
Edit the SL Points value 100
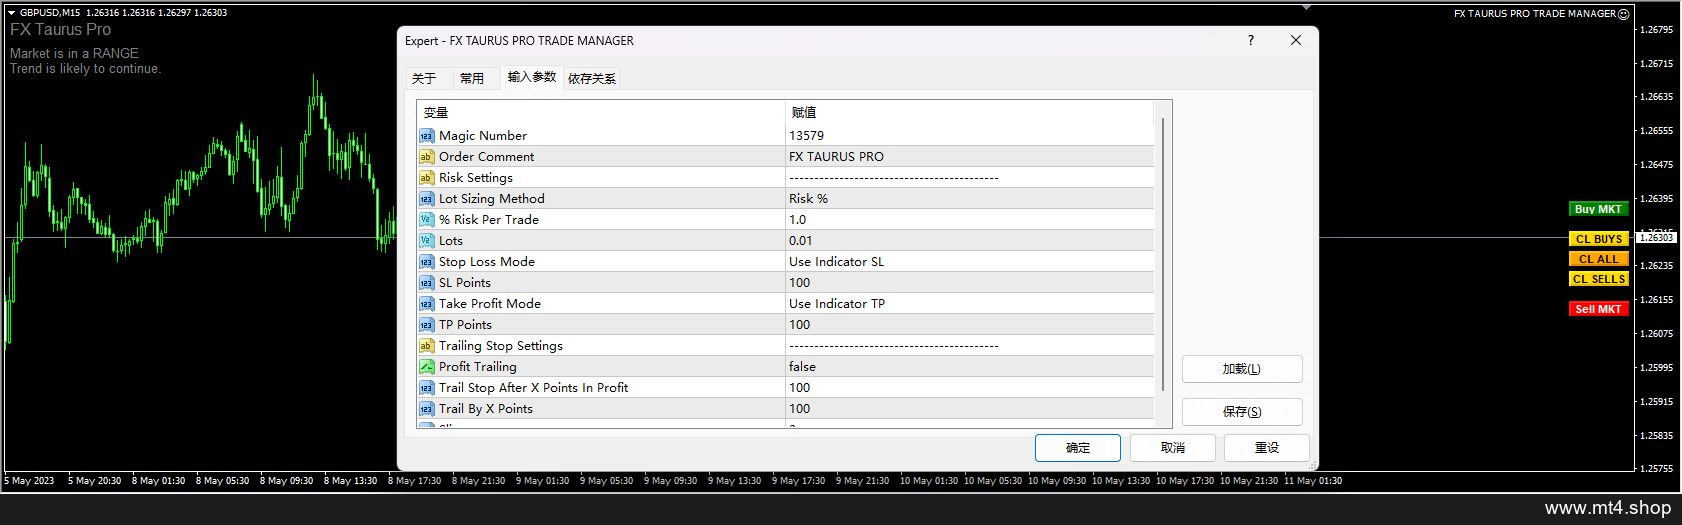point(969,283)
